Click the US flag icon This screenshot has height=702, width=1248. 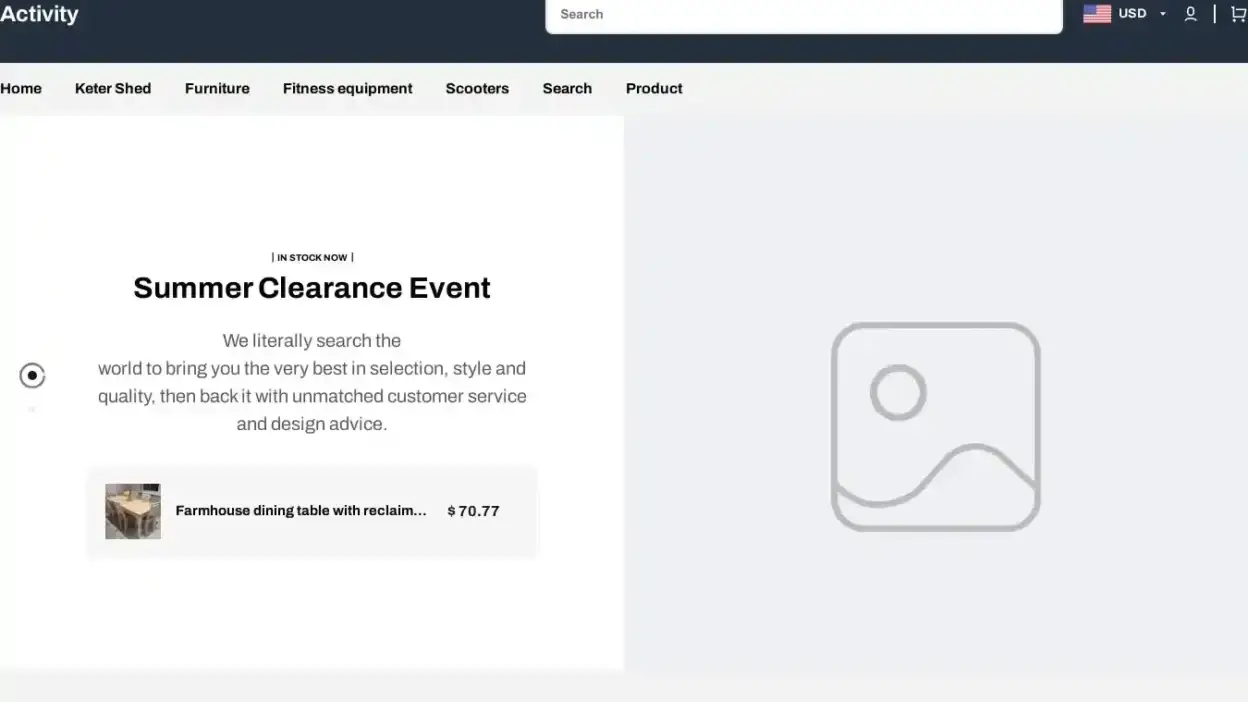(1097, 13)
